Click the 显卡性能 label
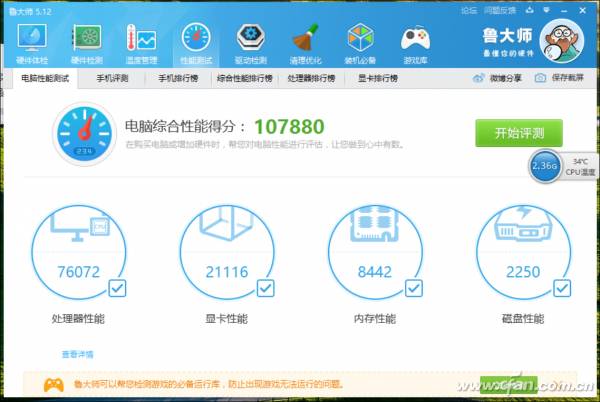Viewport: 600px width, 402px height. coord(227,319)
